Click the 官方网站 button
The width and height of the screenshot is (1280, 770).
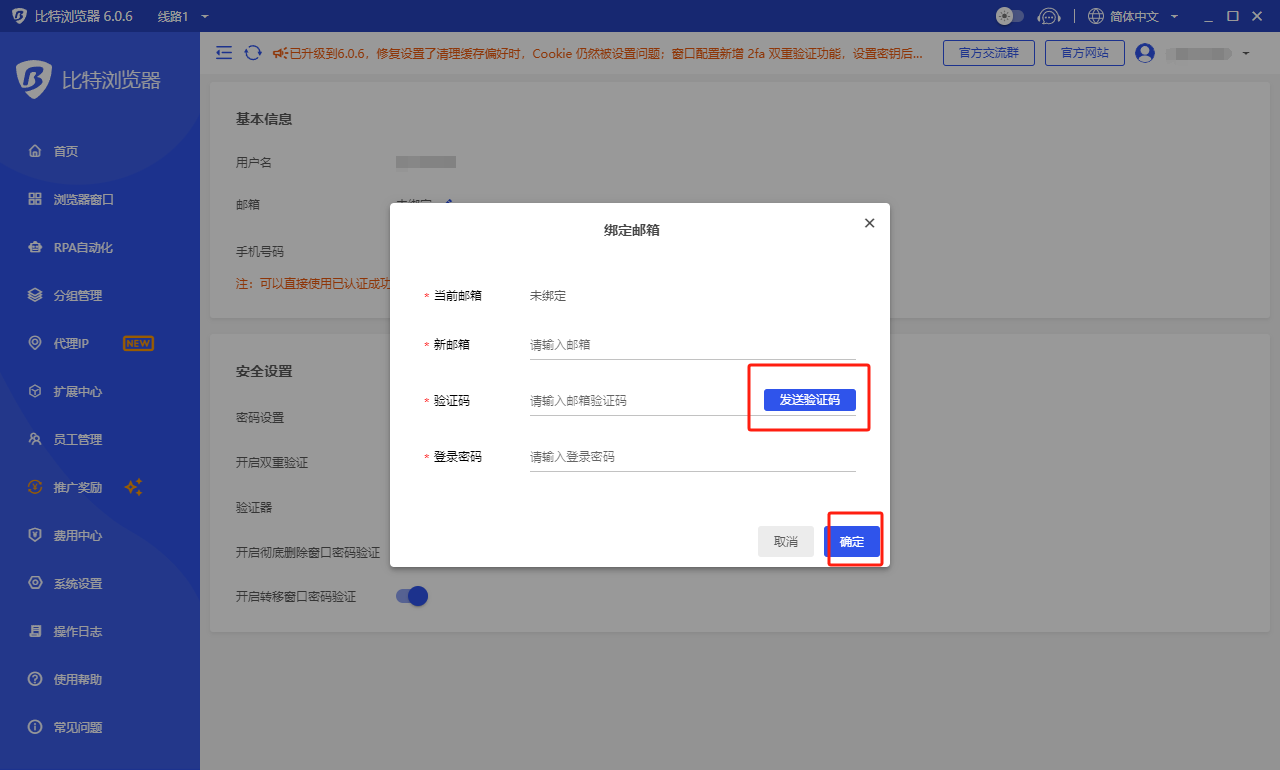pos(1085,53)
